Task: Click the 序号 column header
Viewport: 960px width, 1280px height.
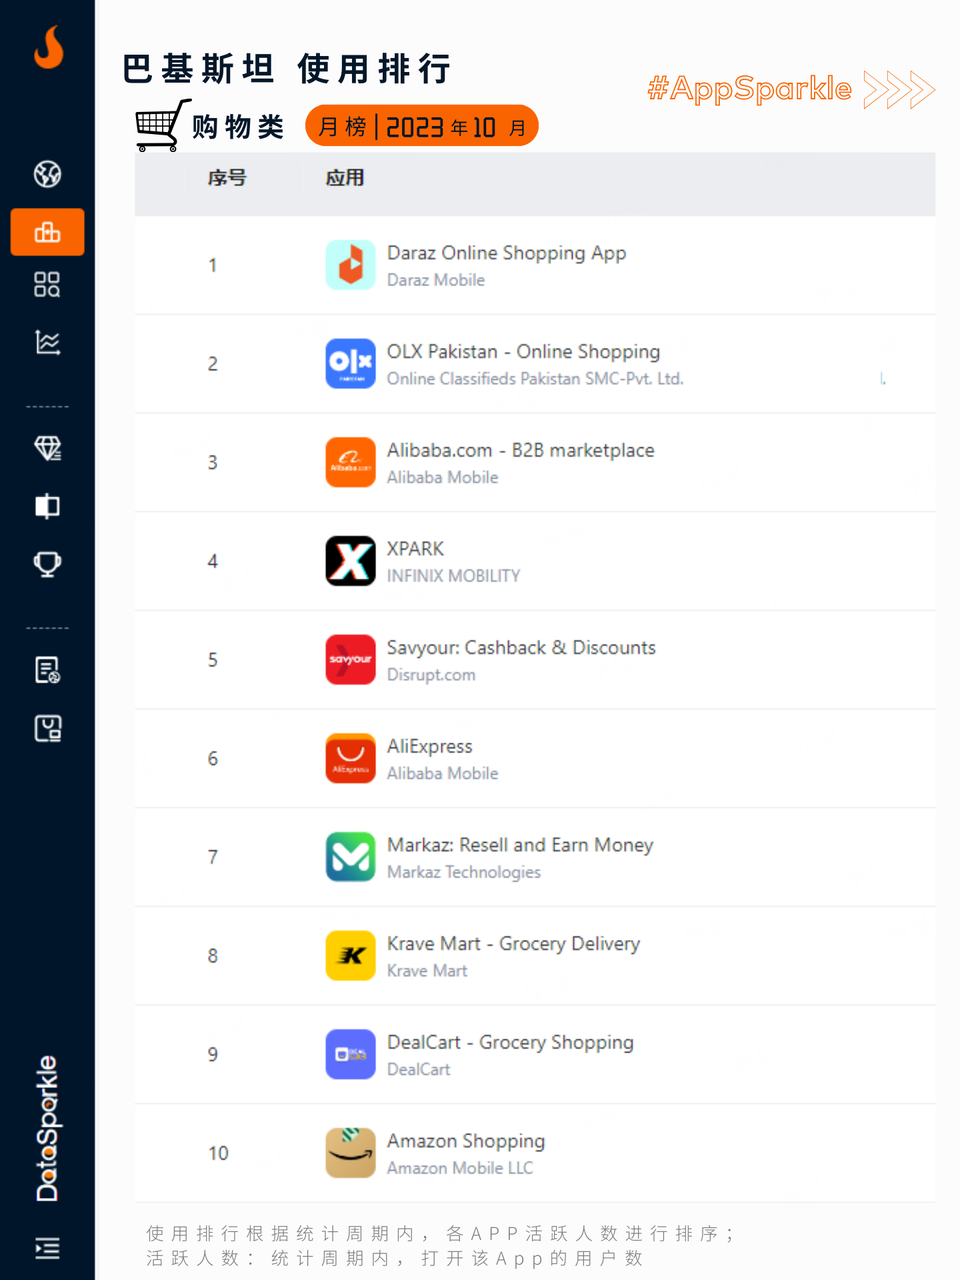Action: [x=227, y=178]
